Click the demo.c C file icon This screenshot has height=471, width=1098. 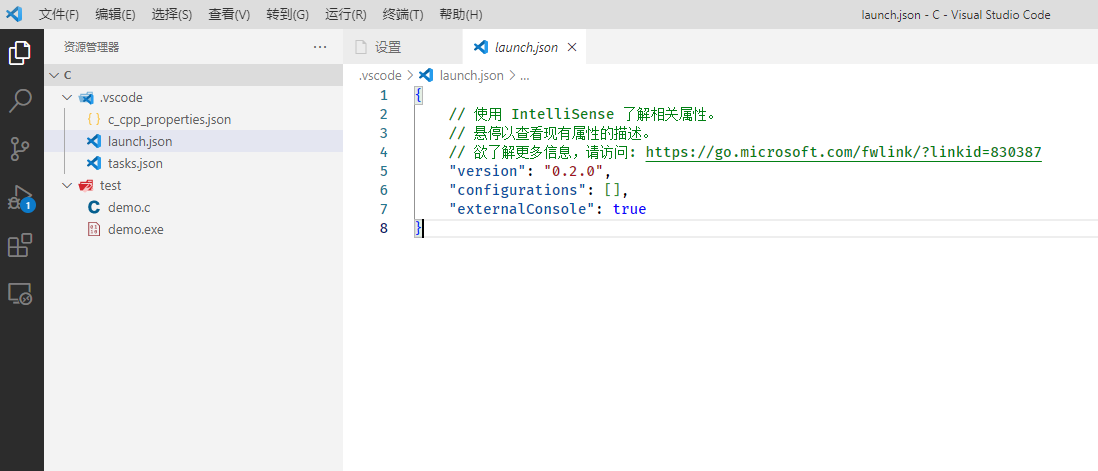tap(94, 207)
